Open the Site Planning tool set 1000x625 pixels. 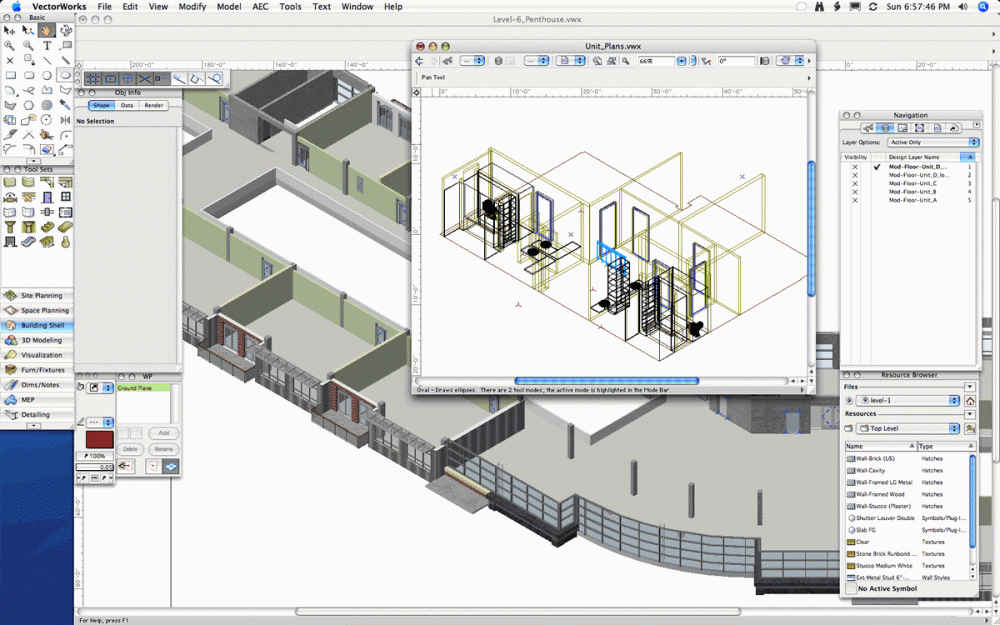click(x=42, y=296)
